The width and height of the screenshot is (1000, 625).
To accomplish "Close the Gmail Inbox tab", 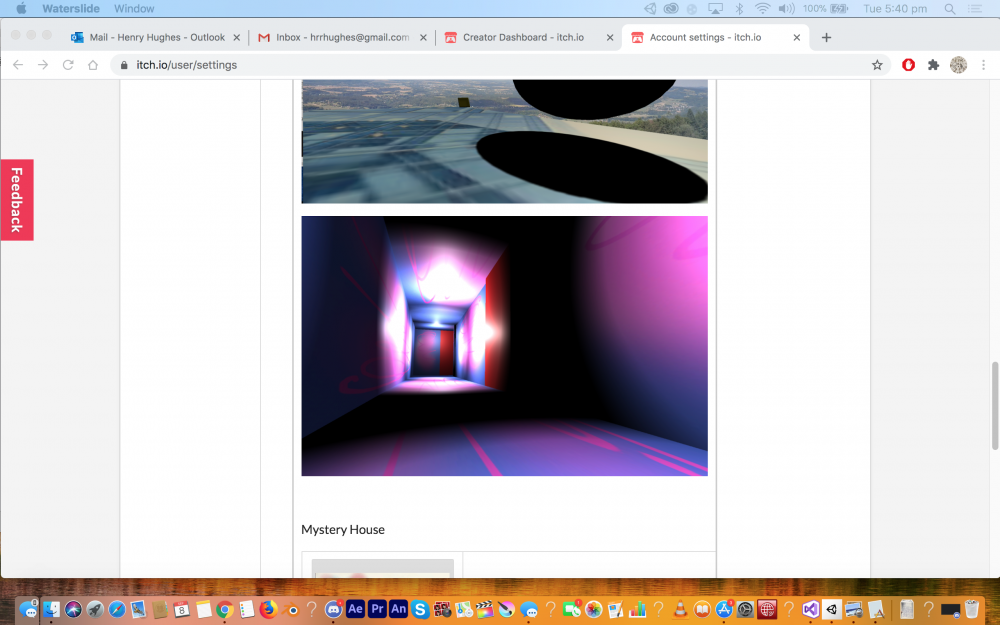I will click(423, 38).
